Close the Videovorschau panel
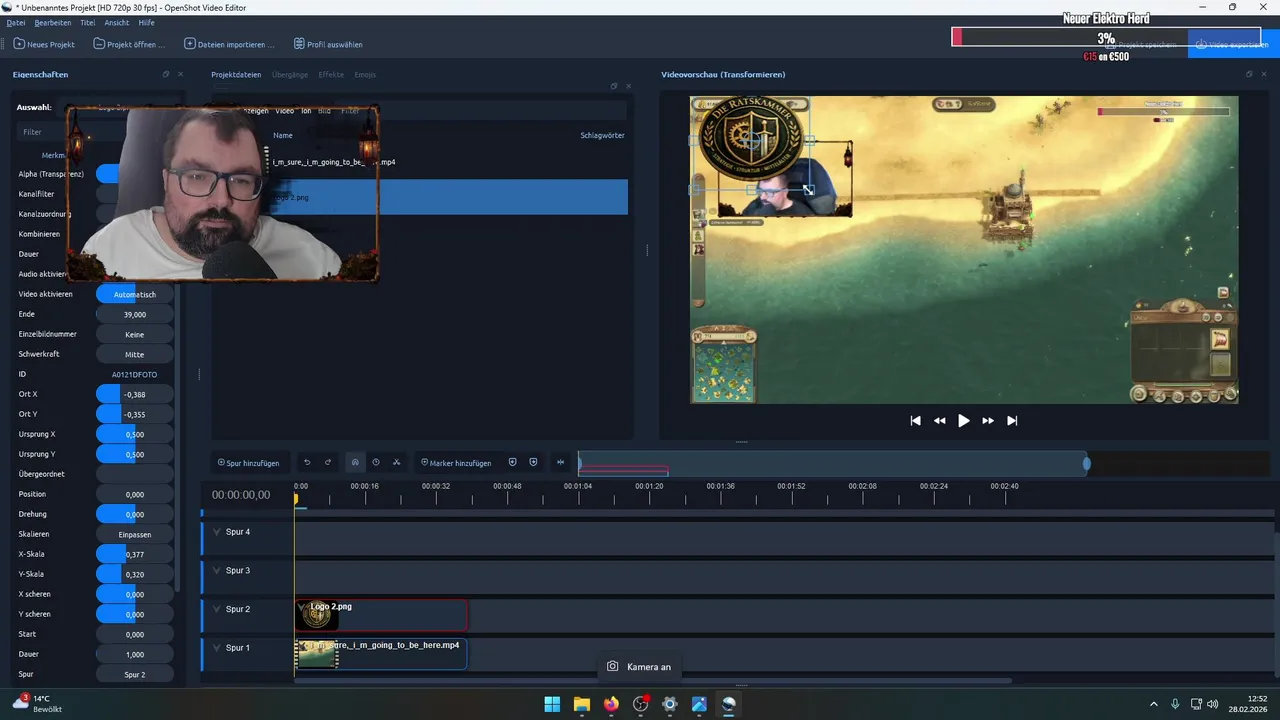The height and width of the screenshot is (720, 1280). click(1262, 74)
